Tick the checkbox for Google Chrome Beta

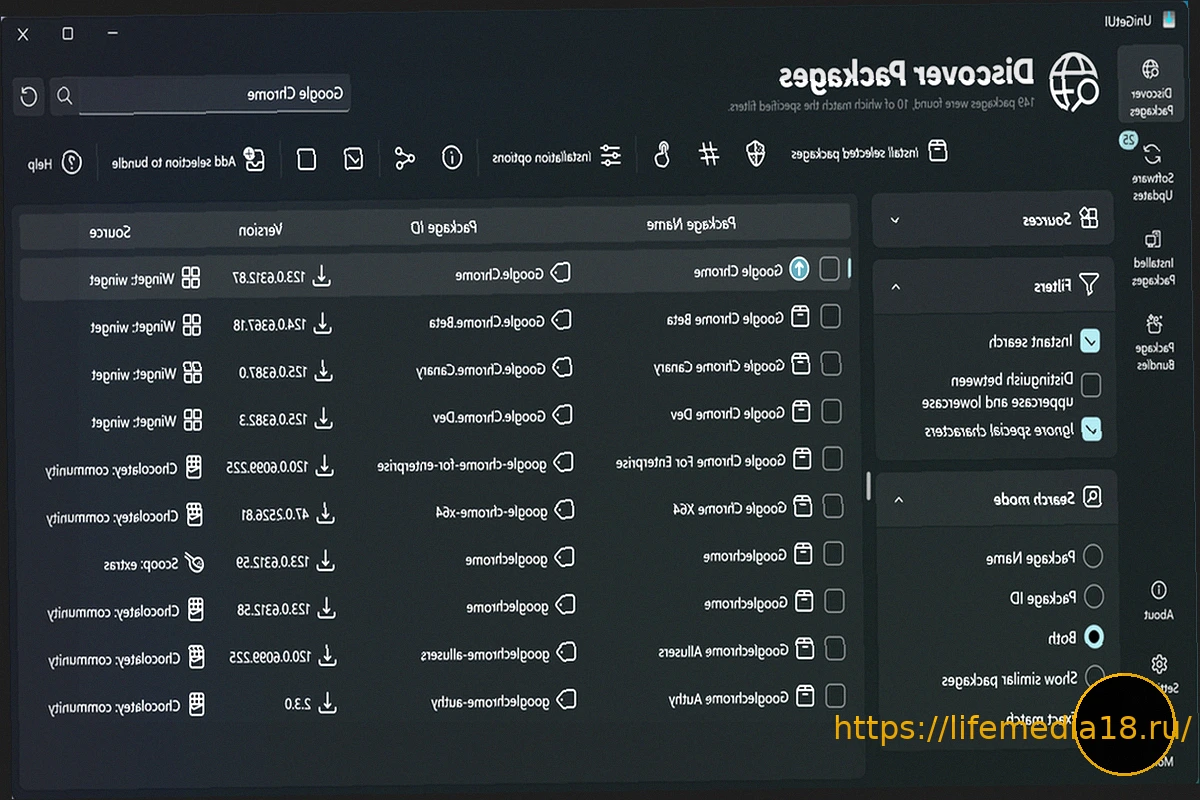click(830, 317)
